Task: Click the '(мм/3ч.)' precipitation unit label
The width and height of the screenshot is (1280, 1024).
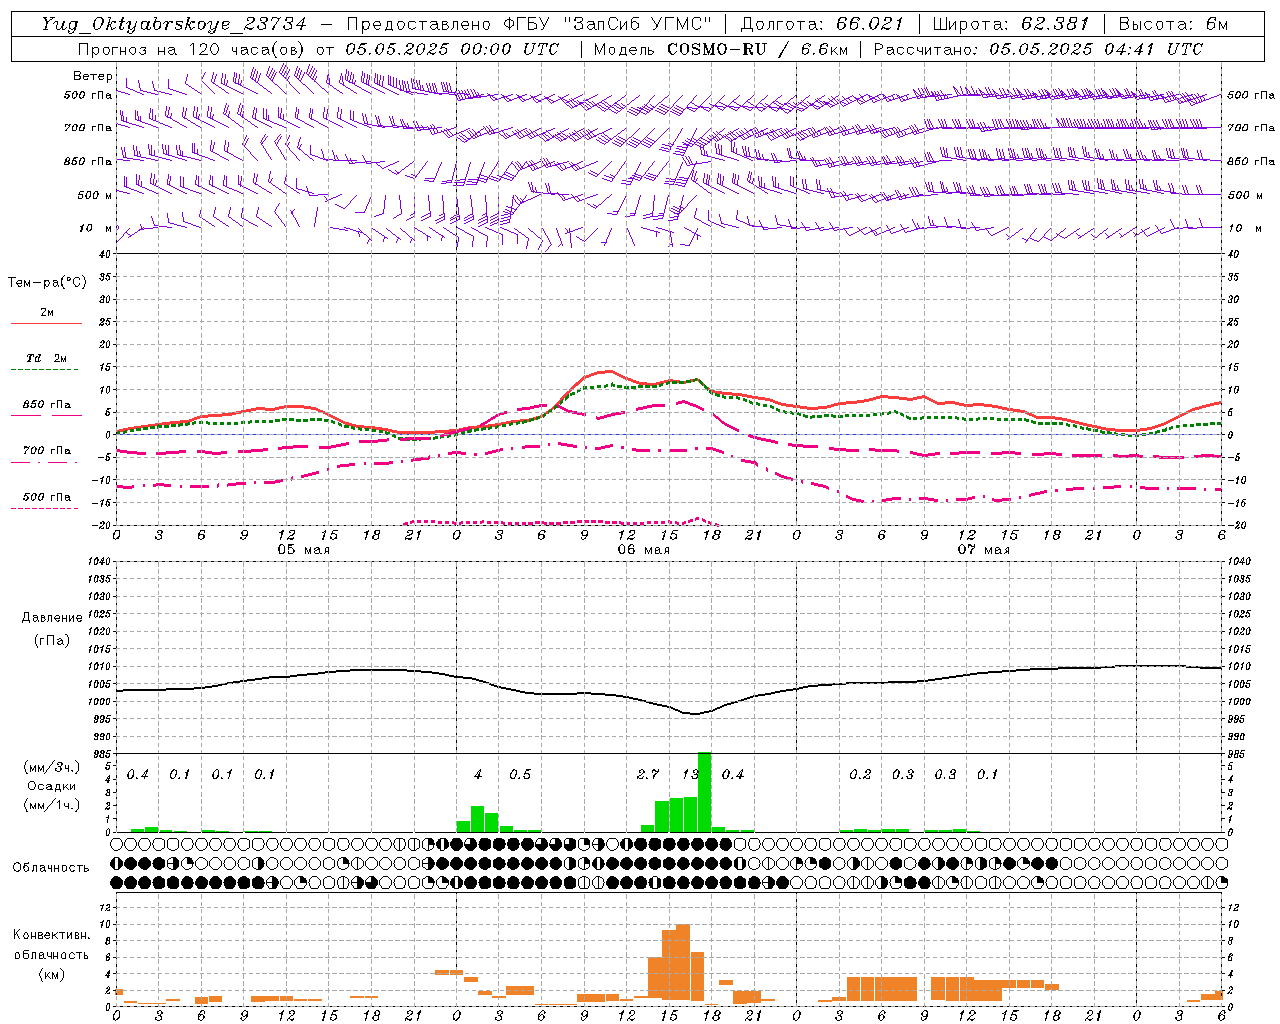Action: click(x=51, y=767)
